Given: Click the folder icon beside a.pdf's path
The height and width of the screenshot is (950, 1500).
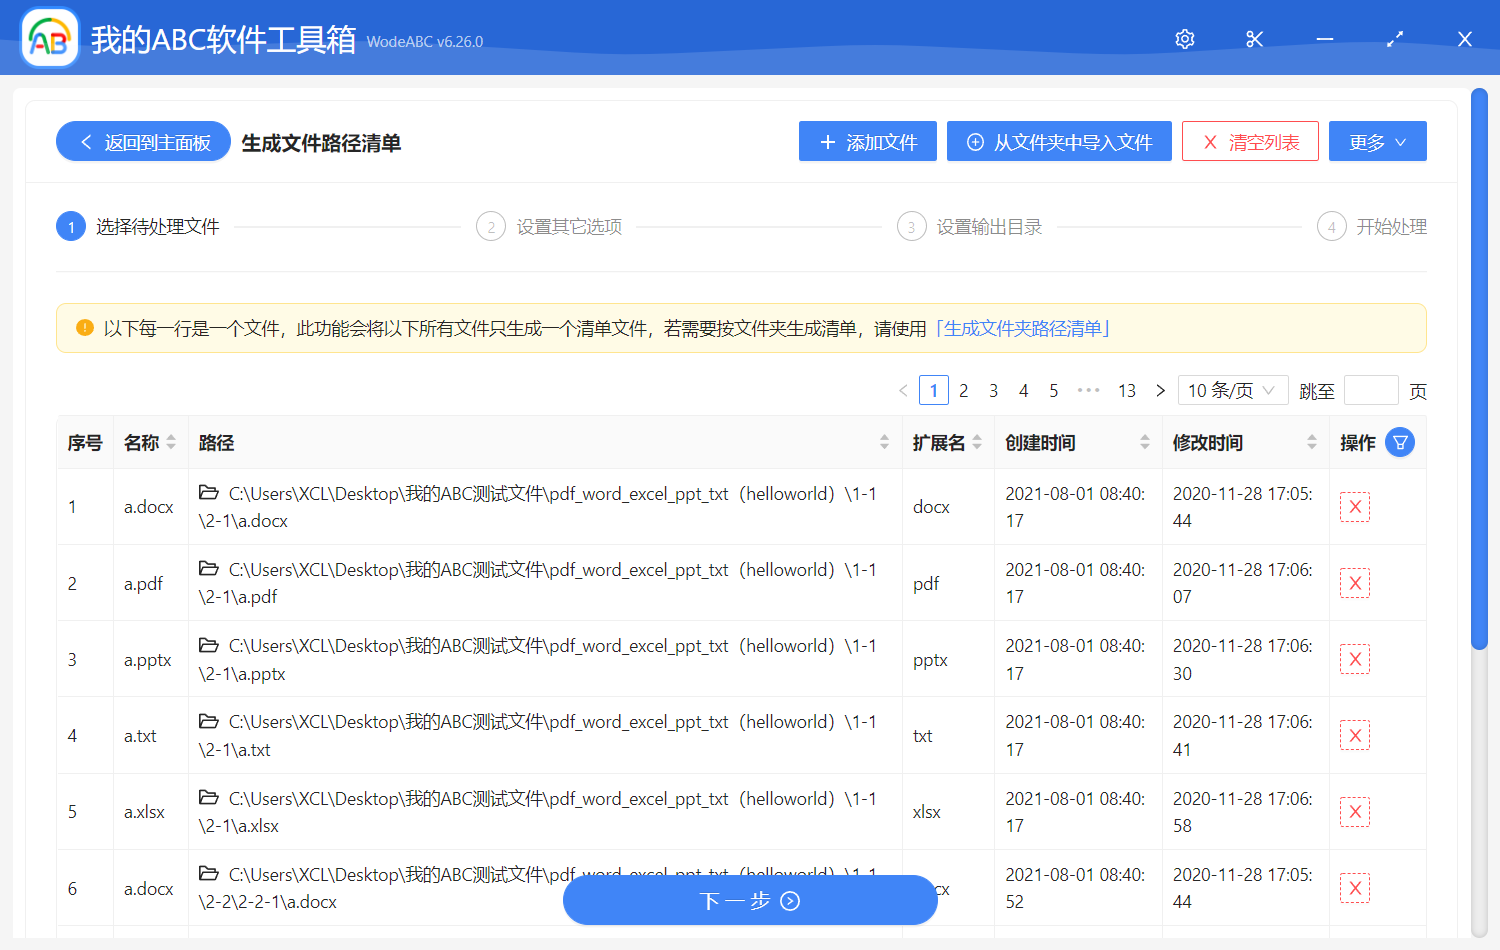Looking at the screenshot, I should click(x=208, y=568).
